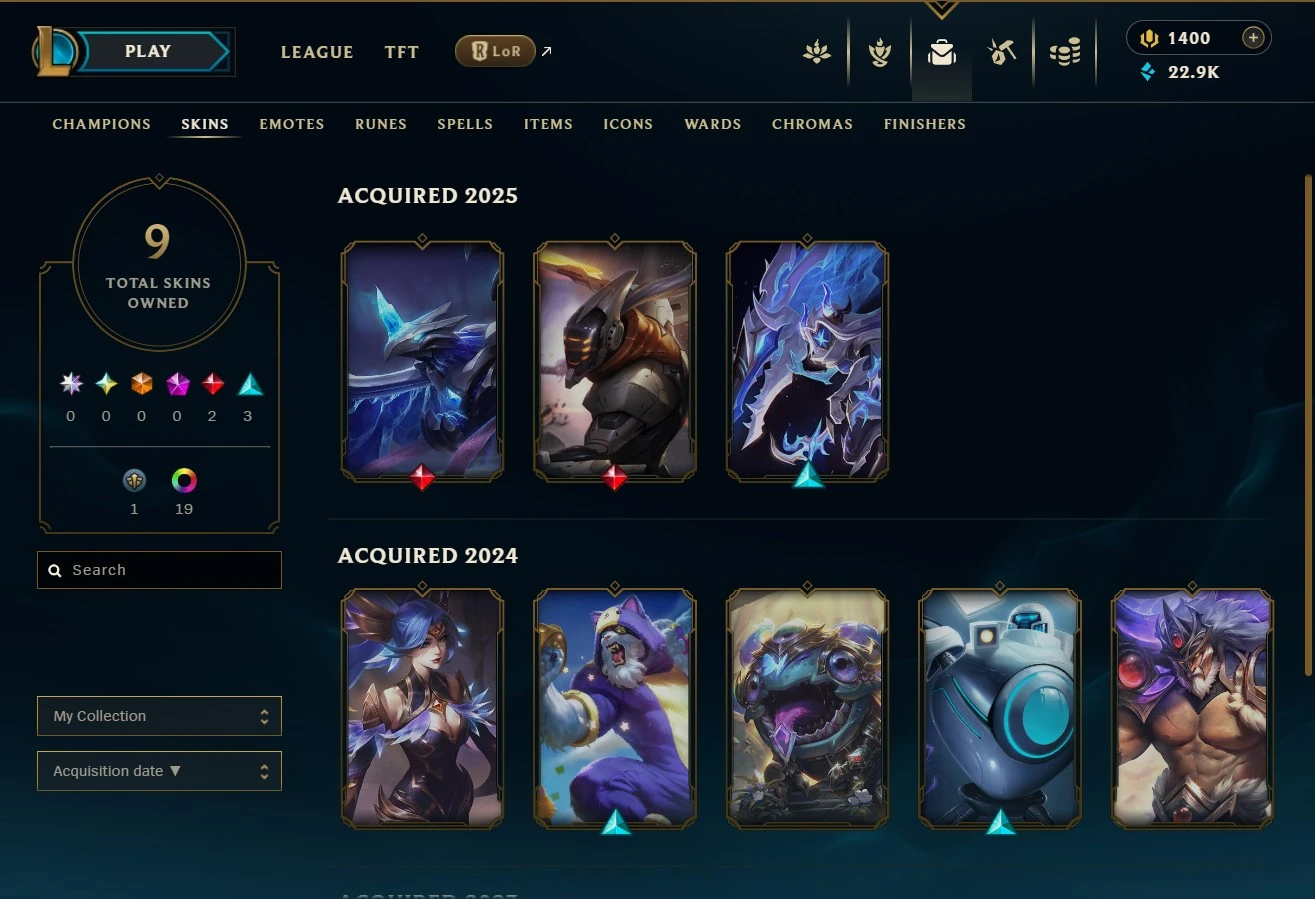Filter by teal triangle rarity icon
The image size is (1315, 899).
point(249,384)
